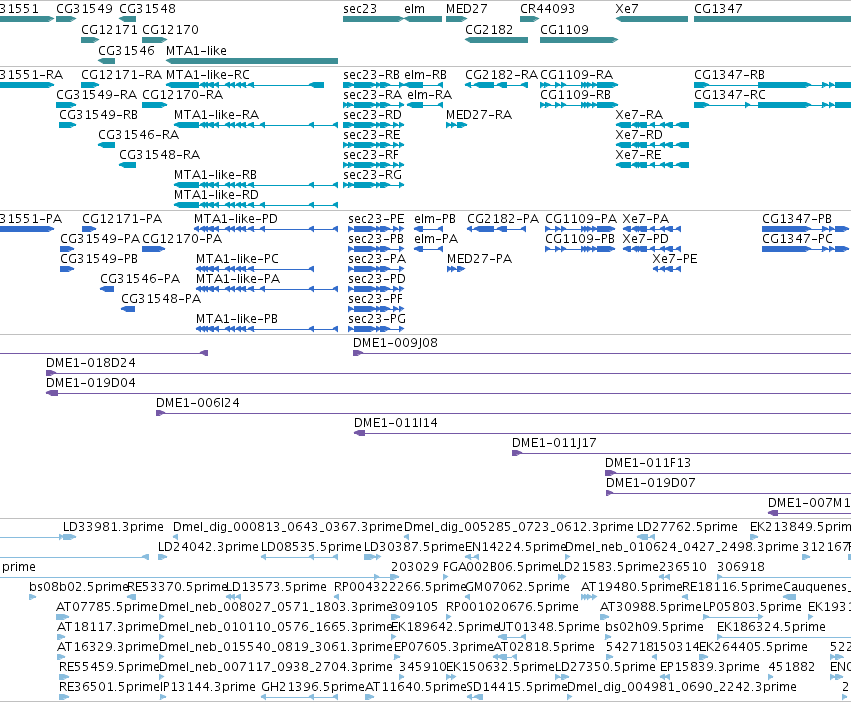Click transcript CG31546-RA
851x702 pixels.
(x=106, y=145)
